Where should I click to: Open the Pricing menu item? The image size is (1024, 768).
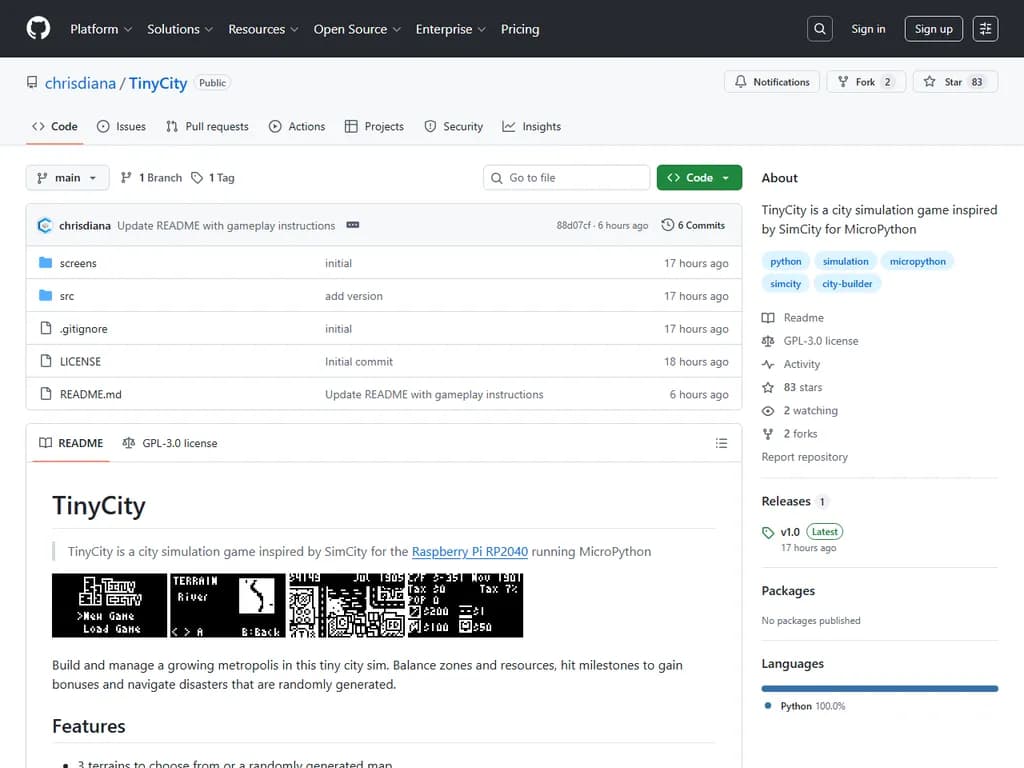coord(520,29)
